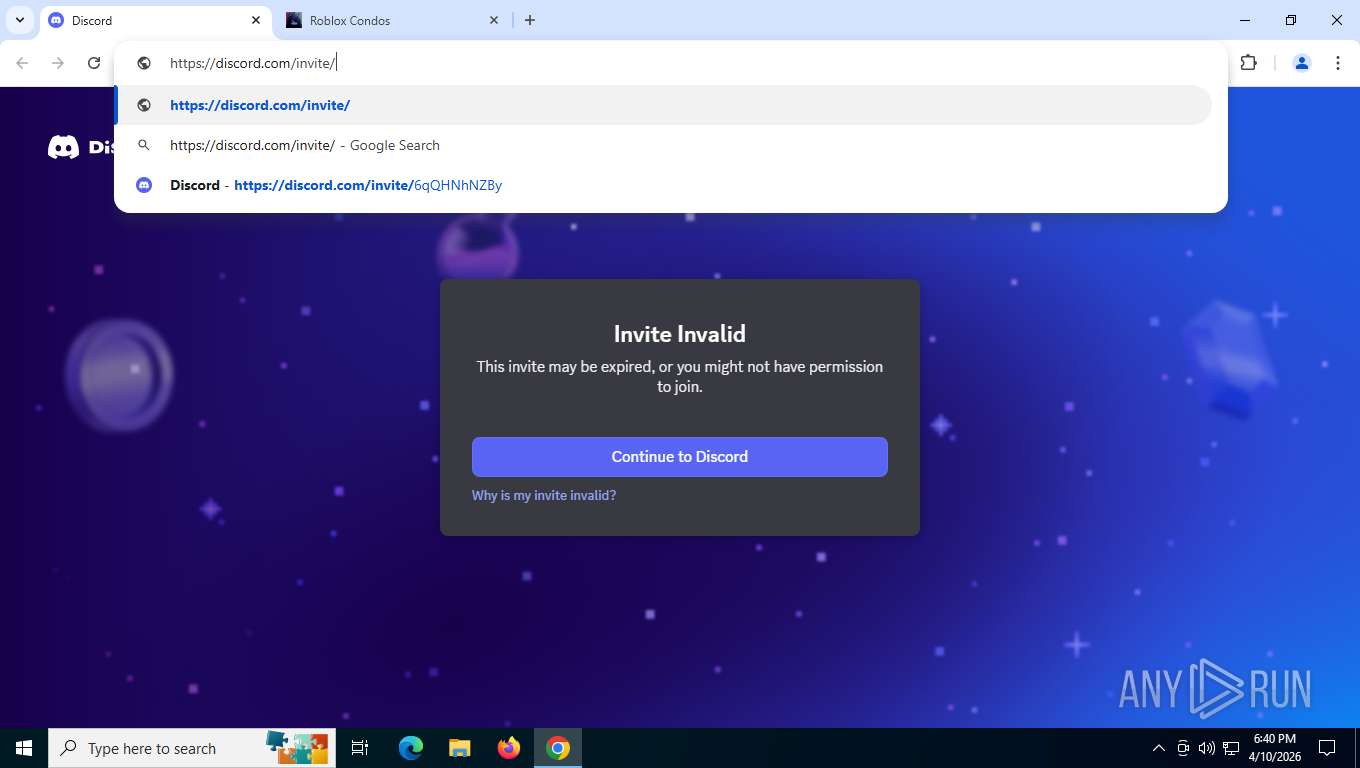Open the volume control in tray
The height and width of the screenshot is (768, 1360).
(1207, 748)
